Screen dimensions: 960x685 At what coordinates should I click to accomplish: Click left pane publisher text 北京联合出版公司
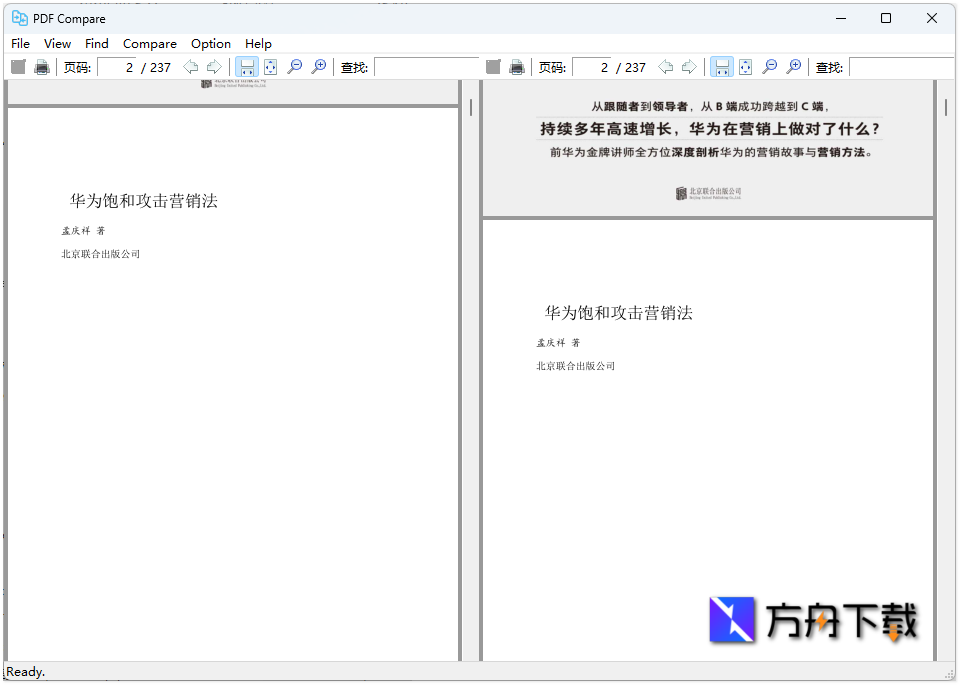(100, 254)
